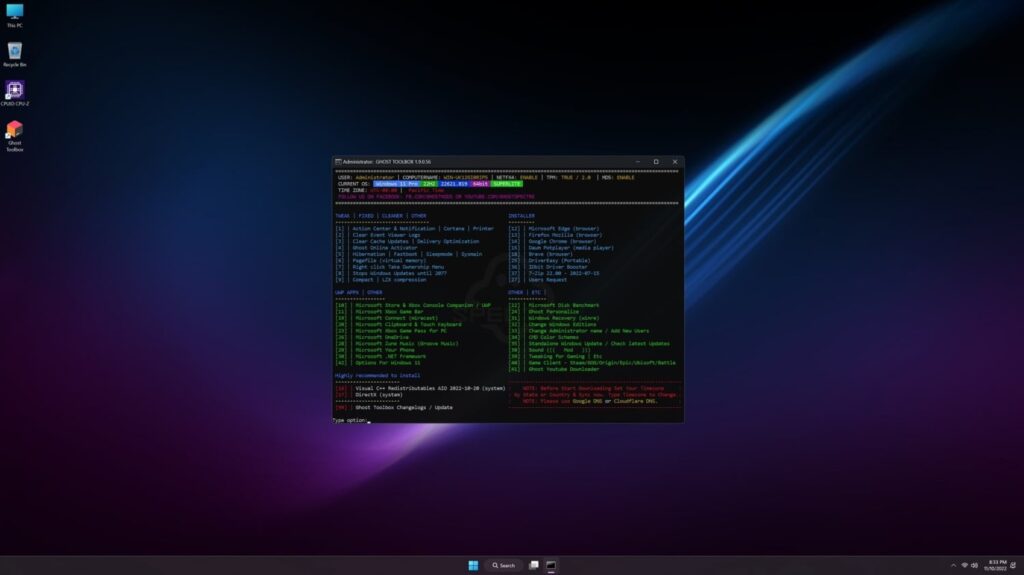This screenshot has height=575, width=1024.
Task: Launch CPUID CPU-Z desktop shortcut
Action: (14, 93)
